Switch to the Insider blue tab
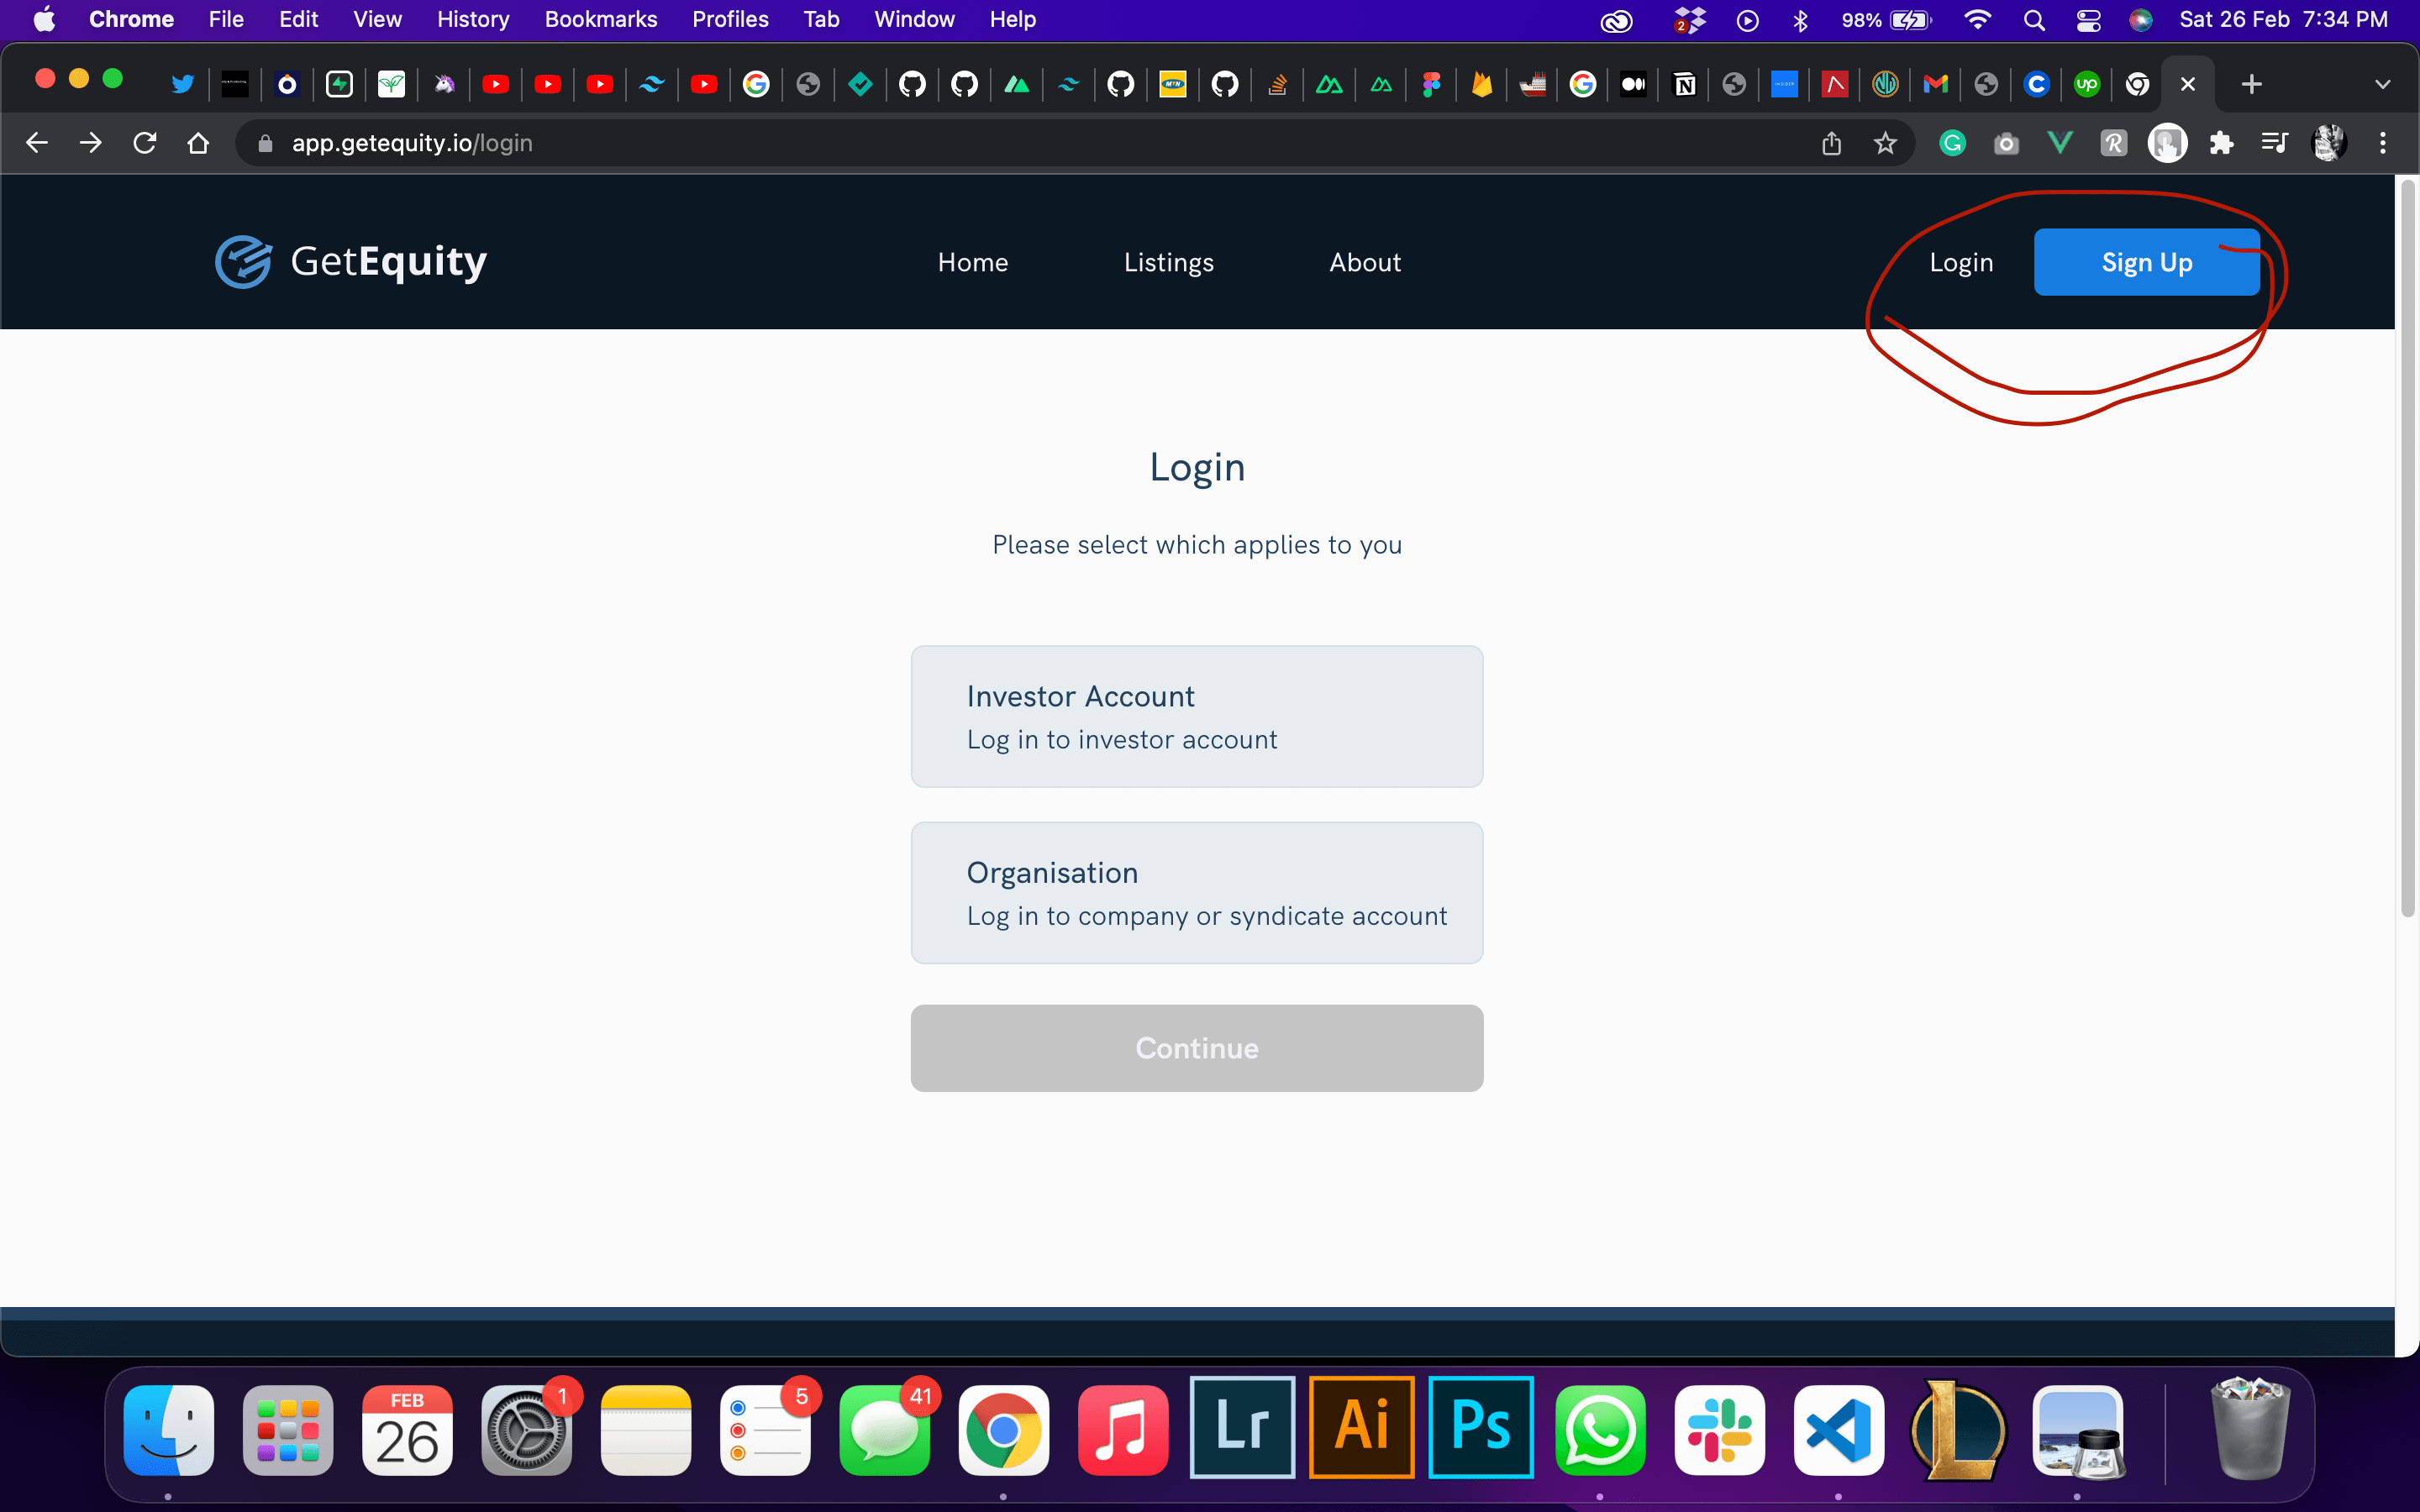 click(1784, 84)
